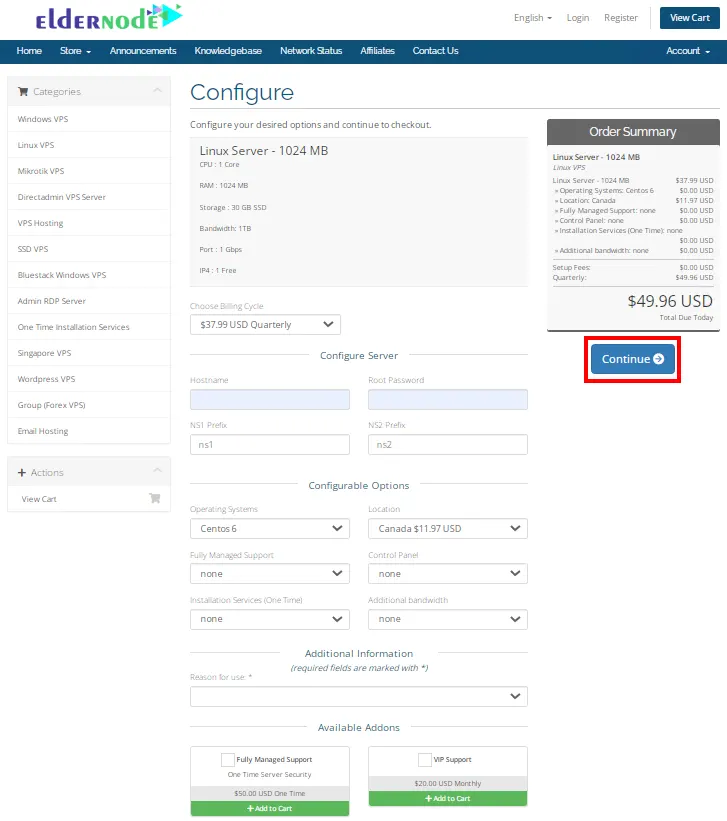
Task: Open the Reason for use dropdown
Action: (x=359, y=696)
